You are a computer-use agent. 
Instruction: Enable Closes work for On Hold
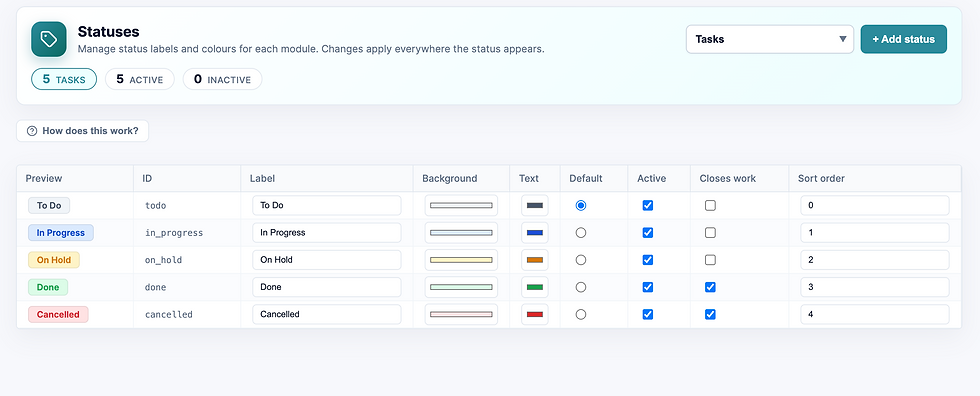point(710,260)
